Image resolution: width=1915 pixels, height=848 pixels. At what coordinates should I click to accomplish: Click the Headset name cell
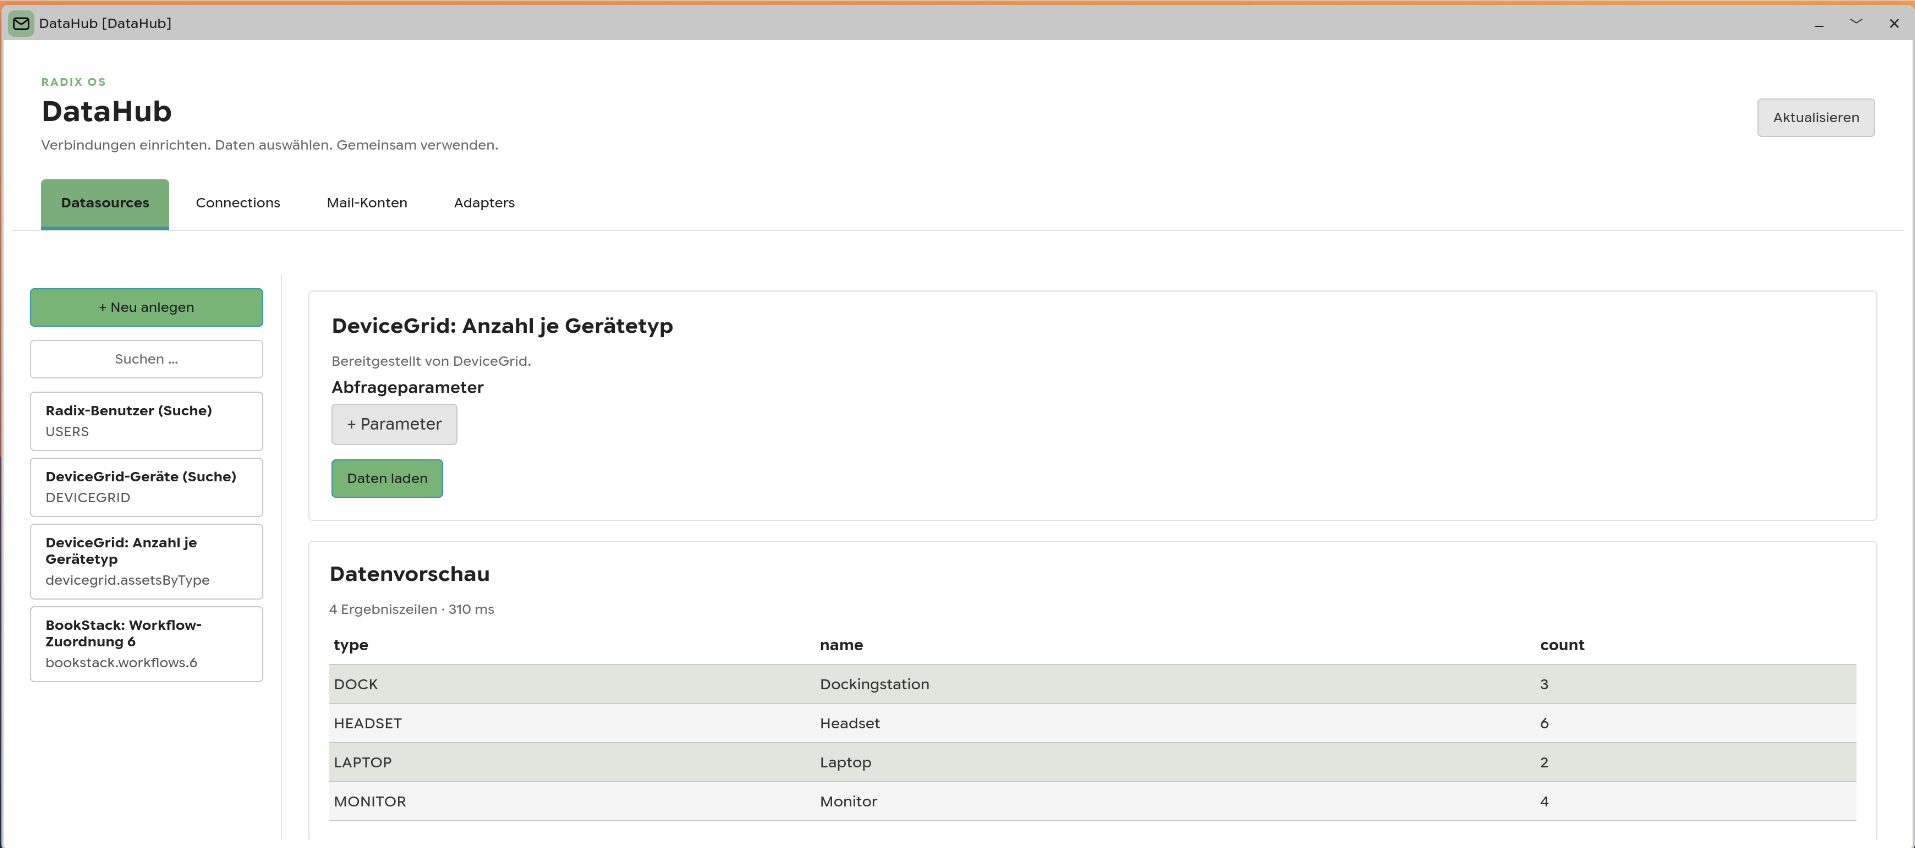pyautogui.click(x=850, y=723)
